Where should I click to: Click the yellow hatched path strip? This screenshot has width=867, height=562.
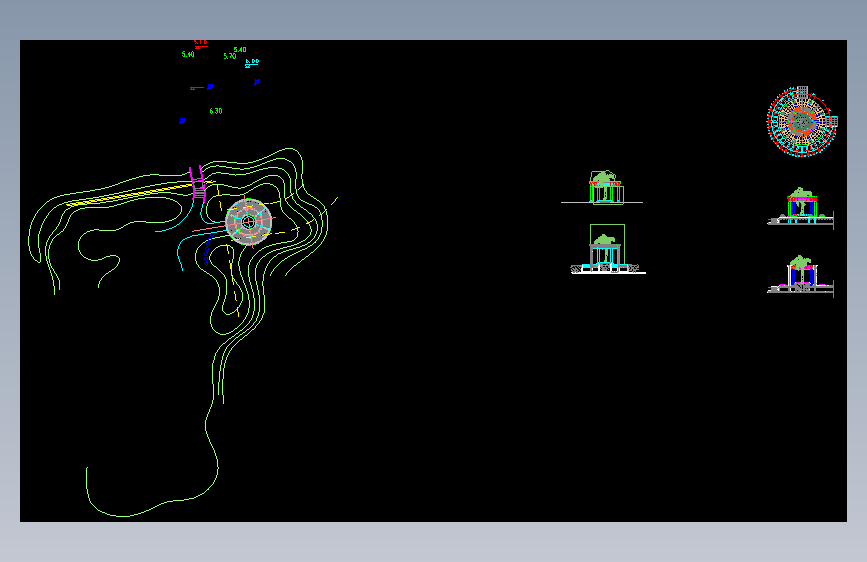click(130, 195)
